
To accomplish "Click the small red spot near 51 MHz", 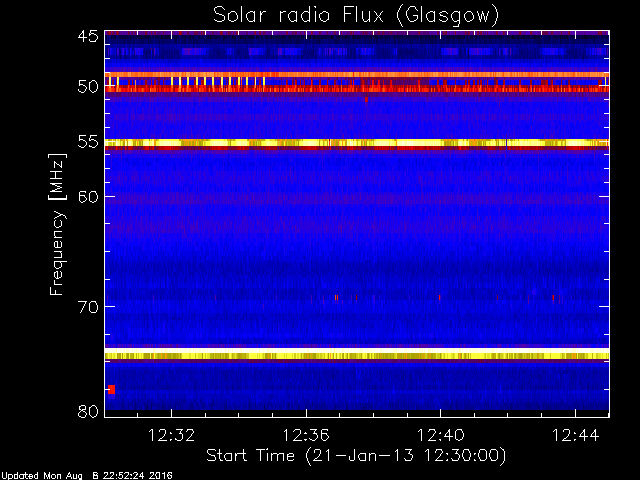I will click(366, 100).
